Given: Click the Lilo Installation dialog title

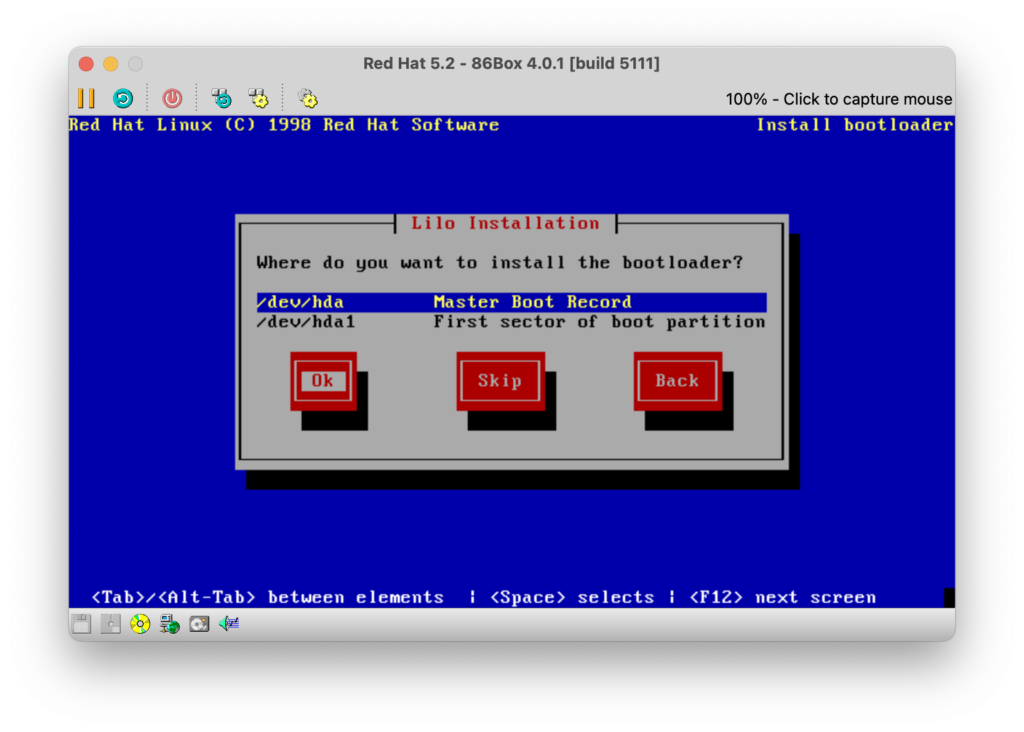Looking at the screenshot, I should [505, 223].
